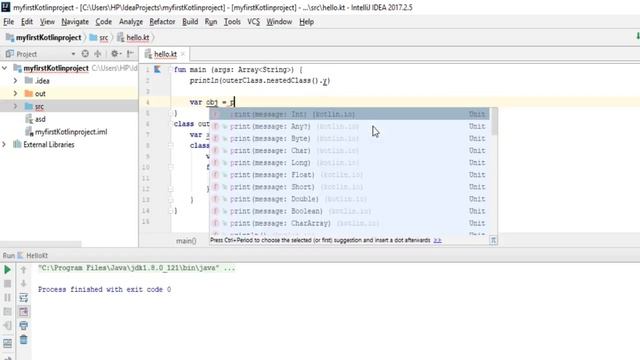Choose print(message: Boolean) completion suggestion

[349, 211]
